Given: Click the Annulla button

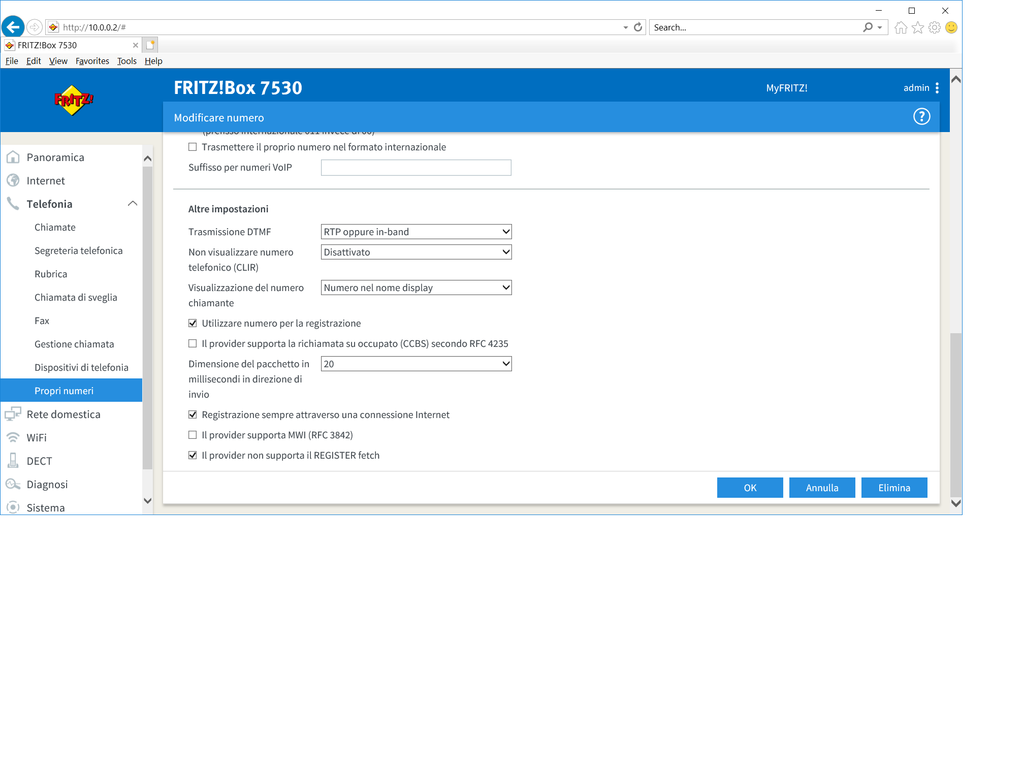Looking at the screenshot, I should (x=822, y=488).
